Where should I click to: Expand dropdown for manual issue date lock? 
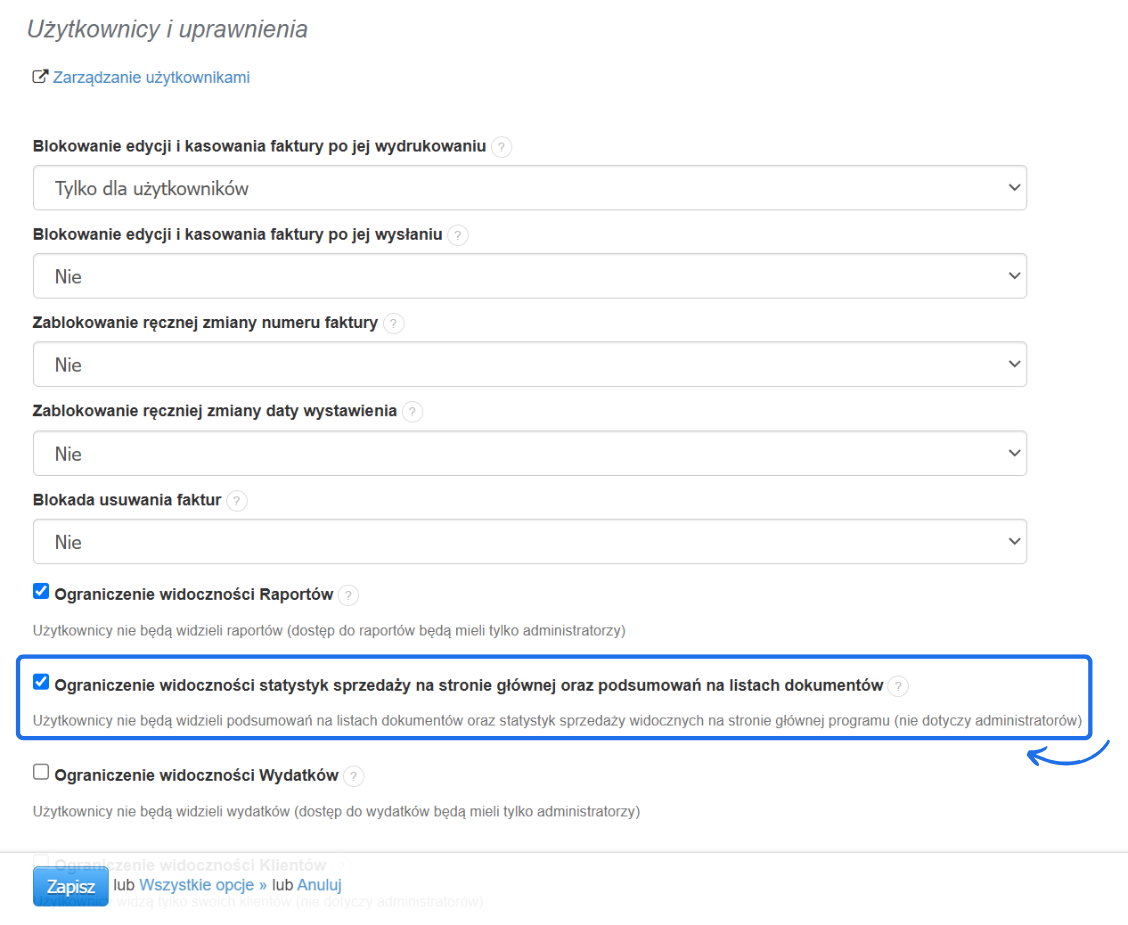pyautogui.click(x=530, y=454)
